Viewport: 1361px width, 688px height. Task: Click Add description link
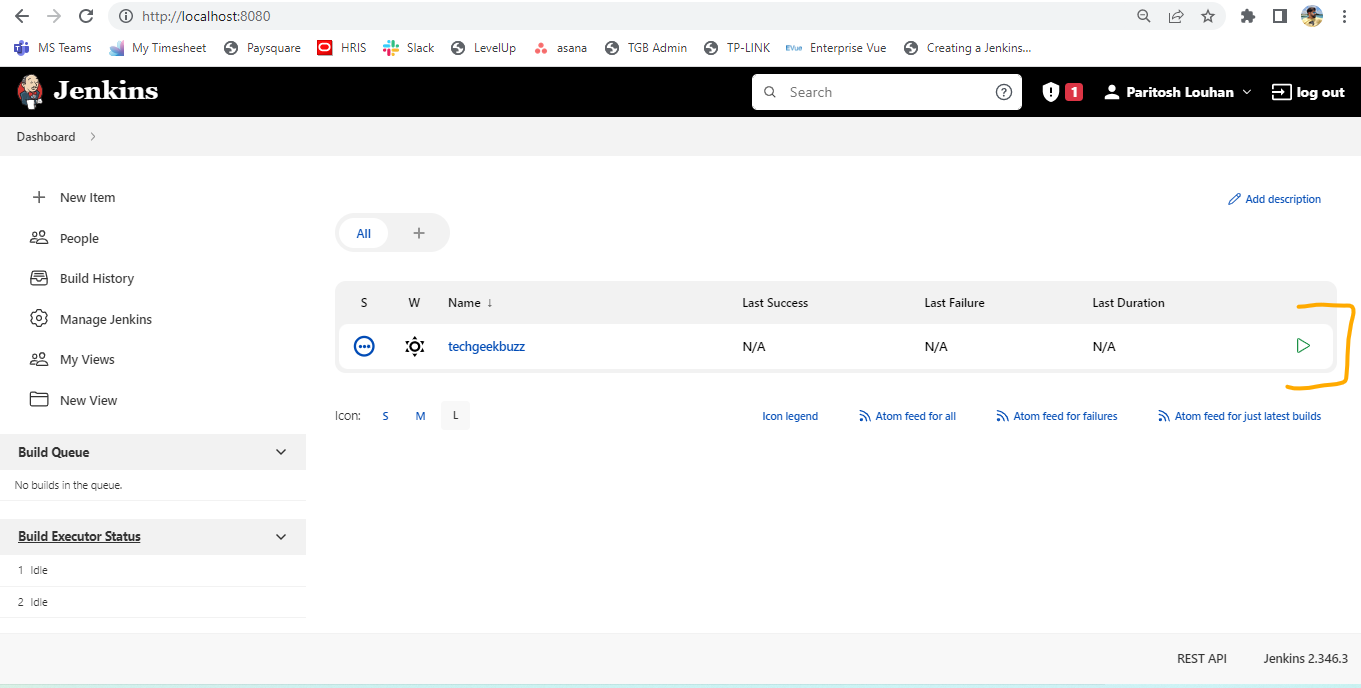point(1274,199)
